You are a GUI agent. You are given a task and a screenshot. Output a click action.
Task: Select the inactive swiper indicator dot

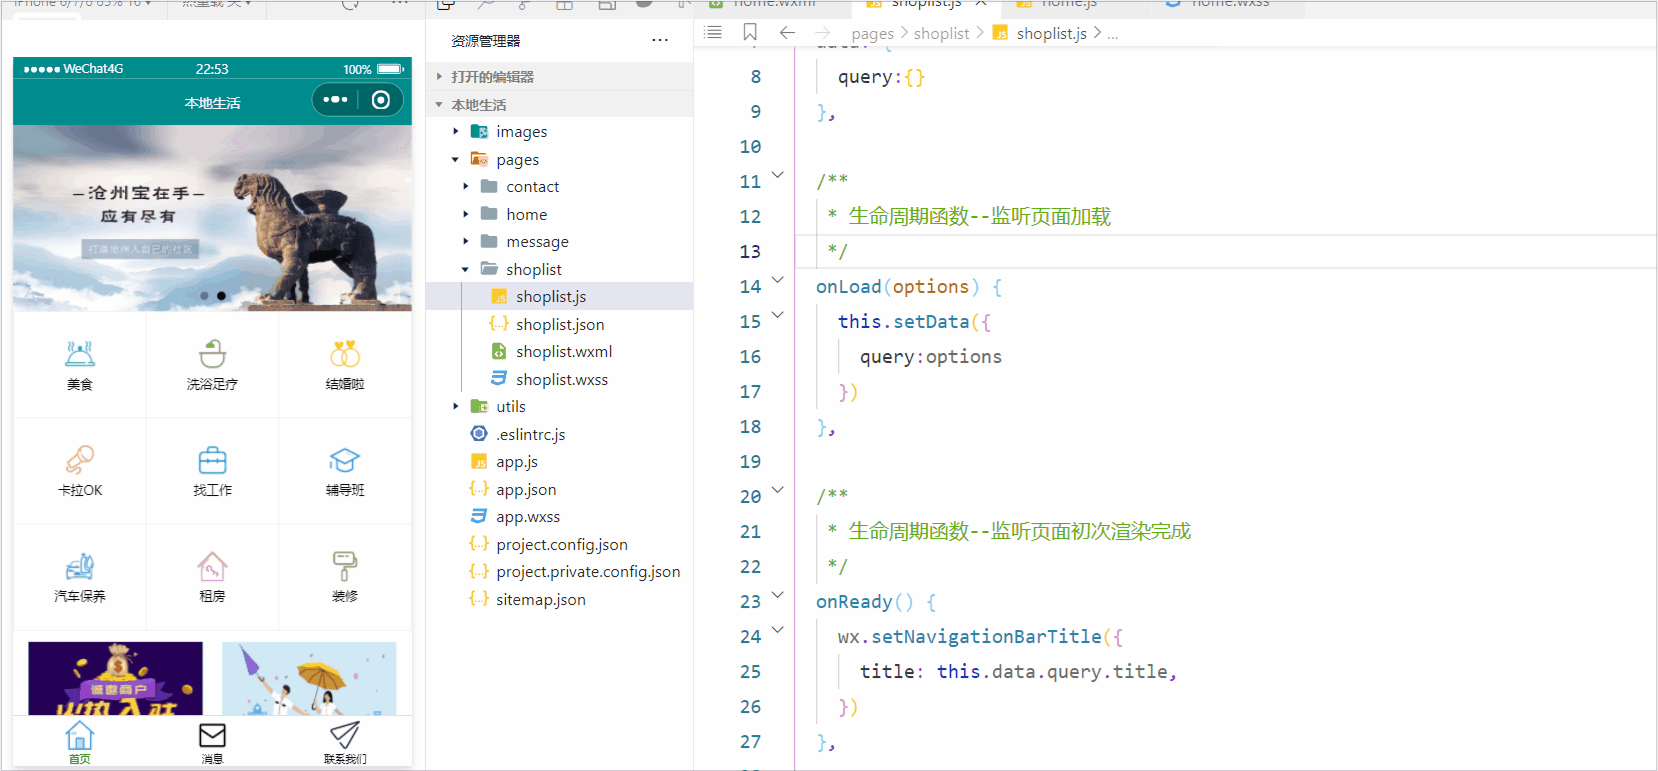click(204, 296)
